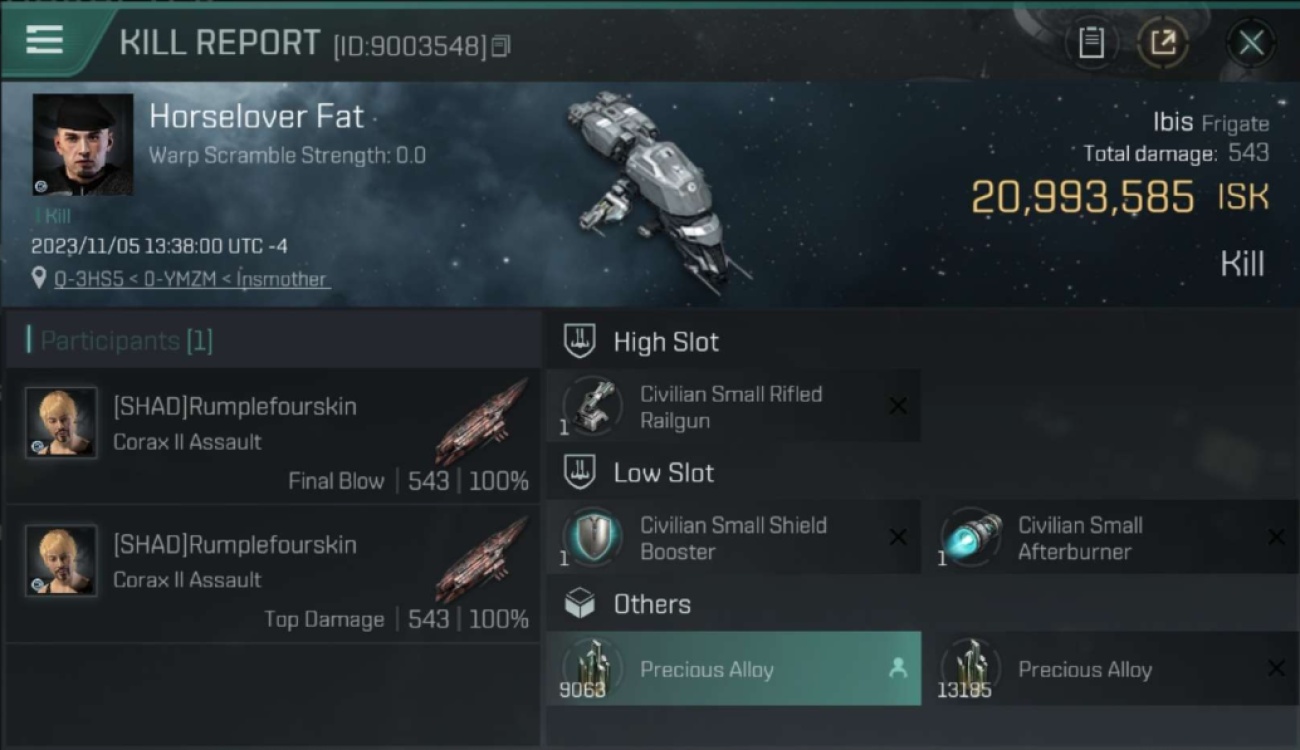Image resolution: width=1300 pixels, height=750 pixels.
Task: View Horselover Fat's portrait
Action: [82, 145]
